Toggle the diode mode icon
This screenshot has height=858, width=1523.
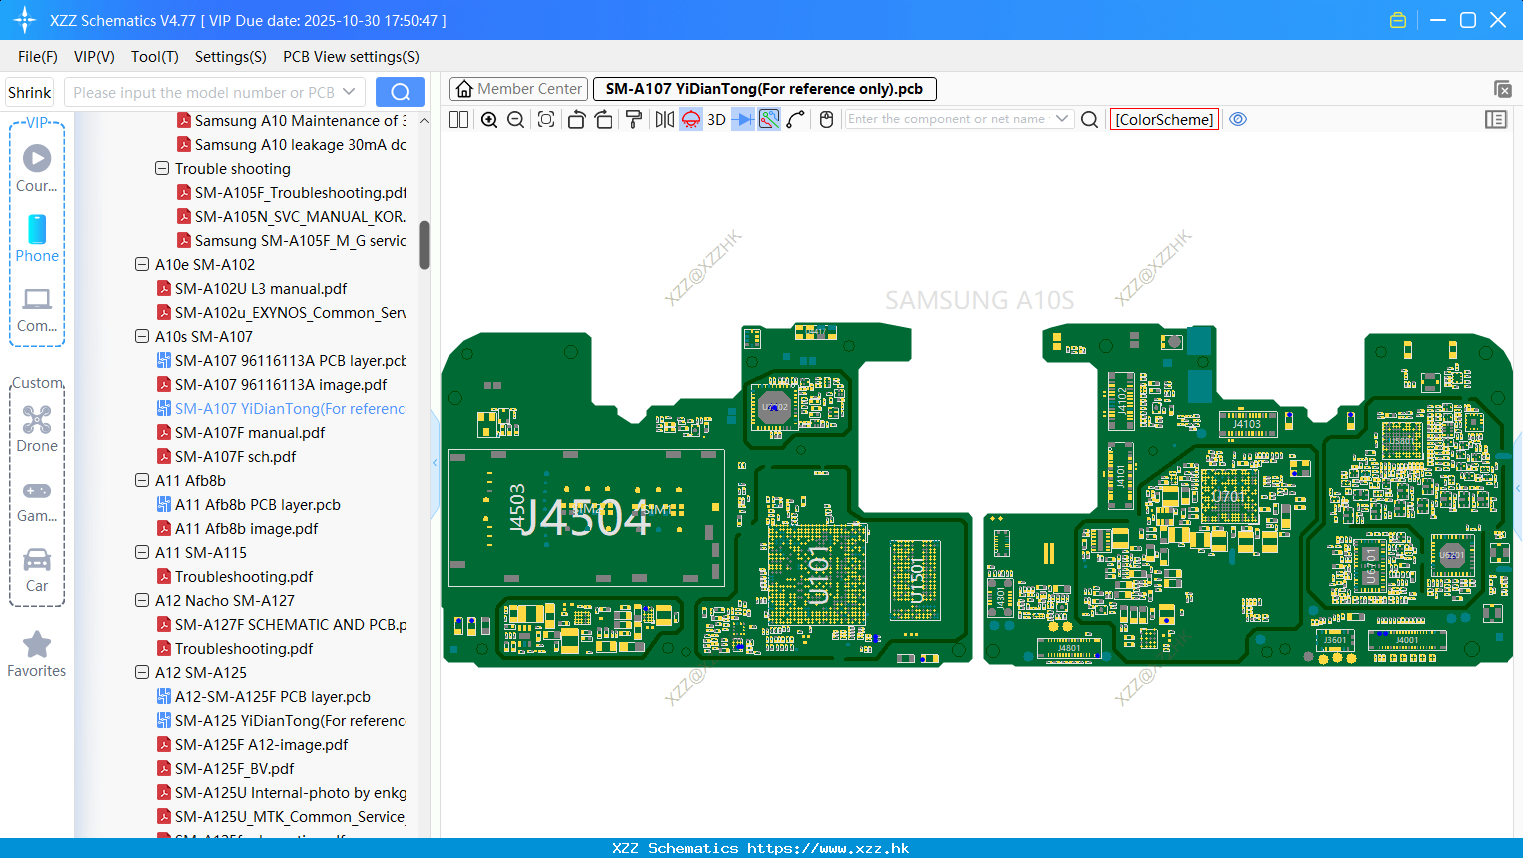click(743, 119)
